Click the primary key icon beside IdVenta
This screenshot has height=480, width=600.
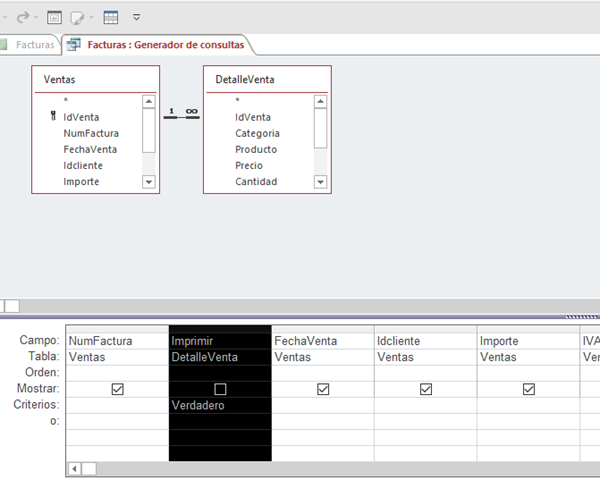[x=53, y=117]
